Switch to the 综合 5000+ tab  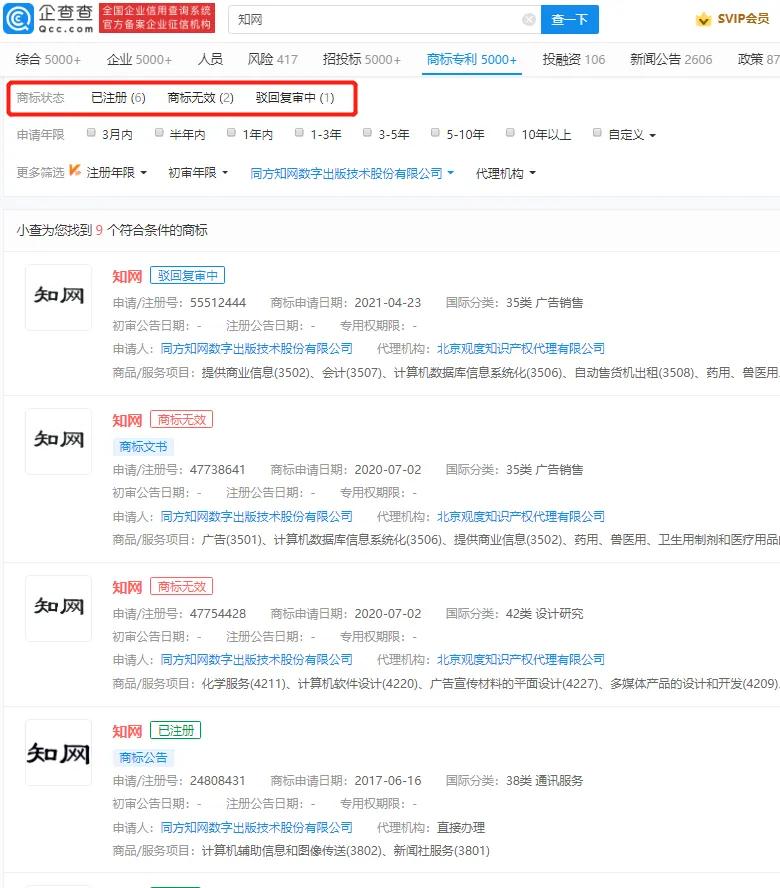48,59
